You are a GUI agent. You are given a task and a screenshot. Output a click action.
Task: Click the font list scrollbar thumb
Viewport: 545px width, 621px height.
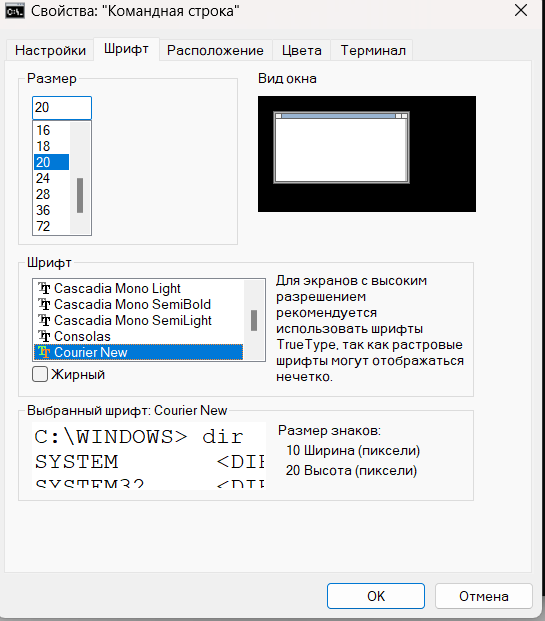(254, 320)
